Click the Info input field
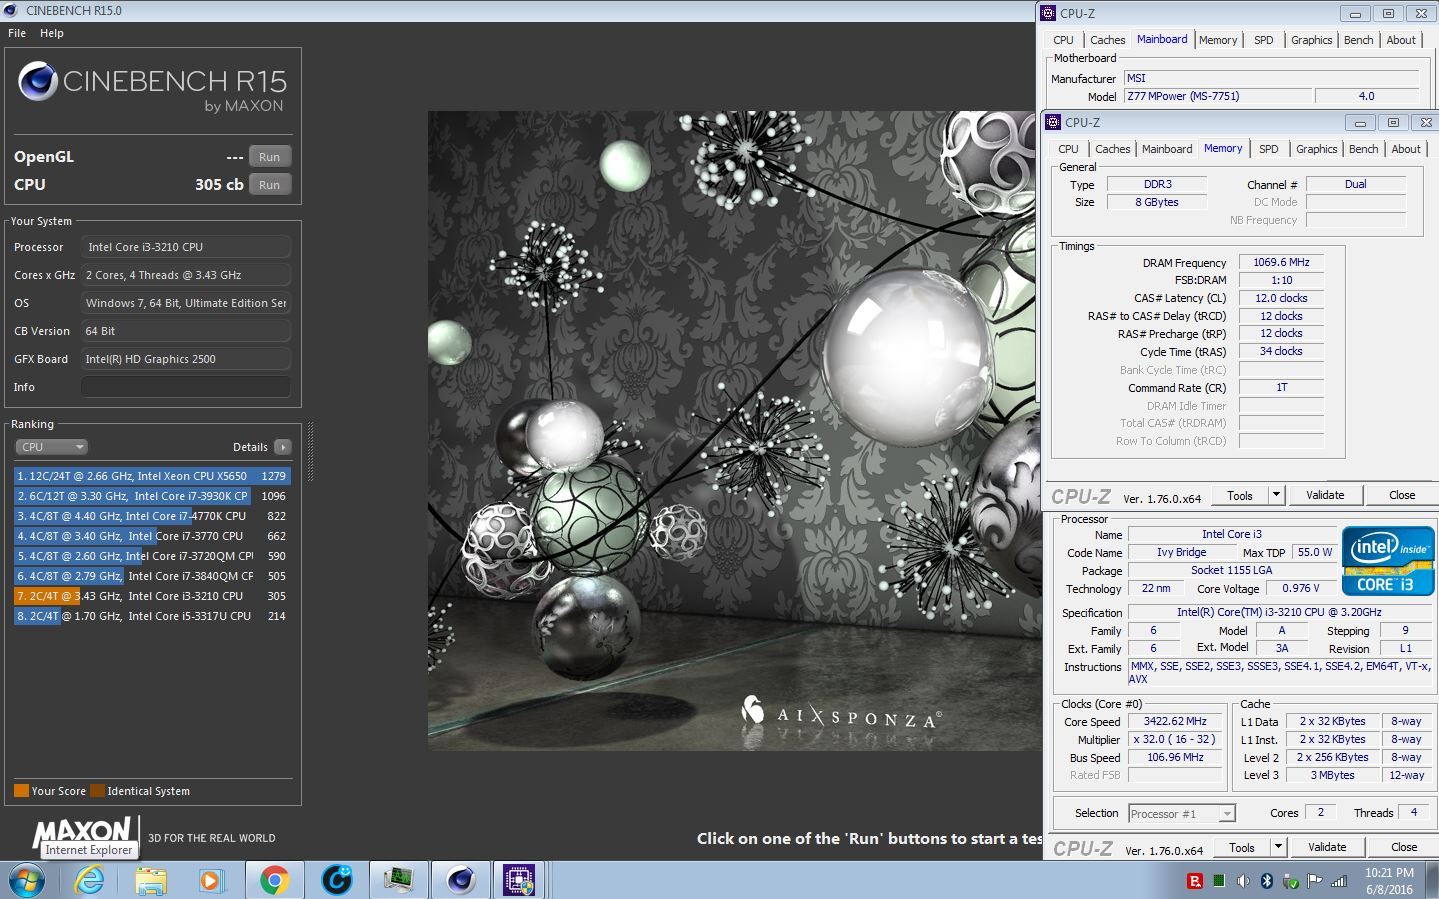Viewport: 1439px width, 899px height. (x=186, y=387)
